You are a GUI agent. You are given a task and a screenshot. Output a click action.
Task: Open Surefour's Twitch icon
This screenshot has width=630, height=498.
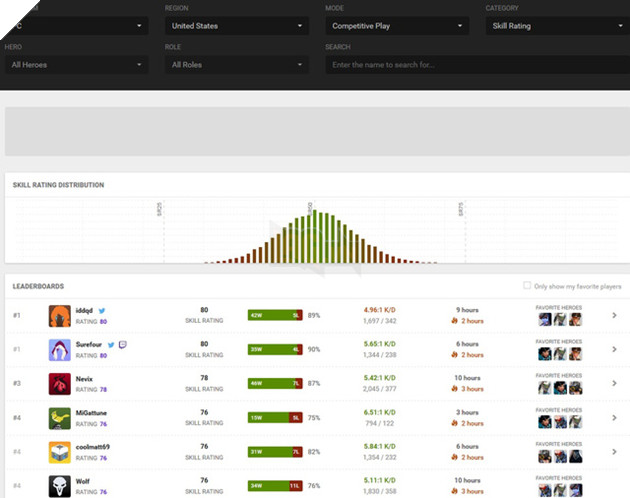[x=123, y=345]
